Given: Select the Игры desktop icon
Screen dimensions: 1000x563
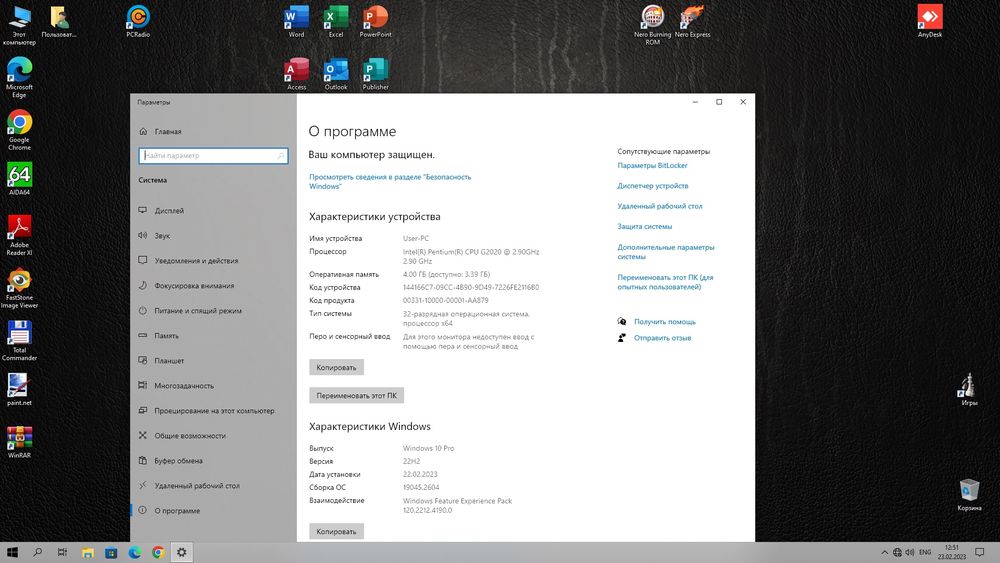Looking at the screenshot, I should coord(969,389).
